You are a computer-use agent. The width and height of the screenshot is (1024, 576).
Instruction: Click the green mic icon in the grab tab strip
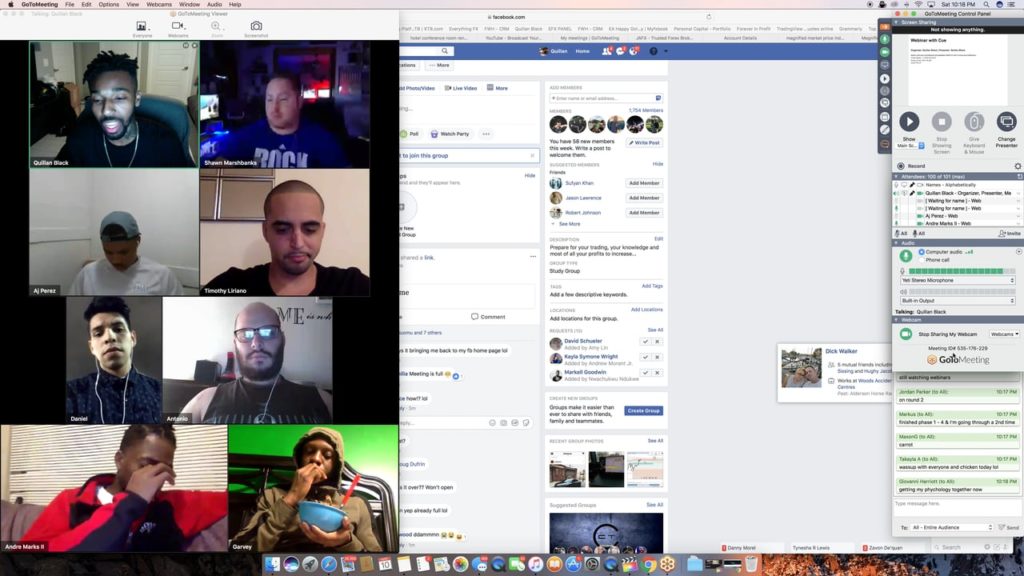[885, 39]
